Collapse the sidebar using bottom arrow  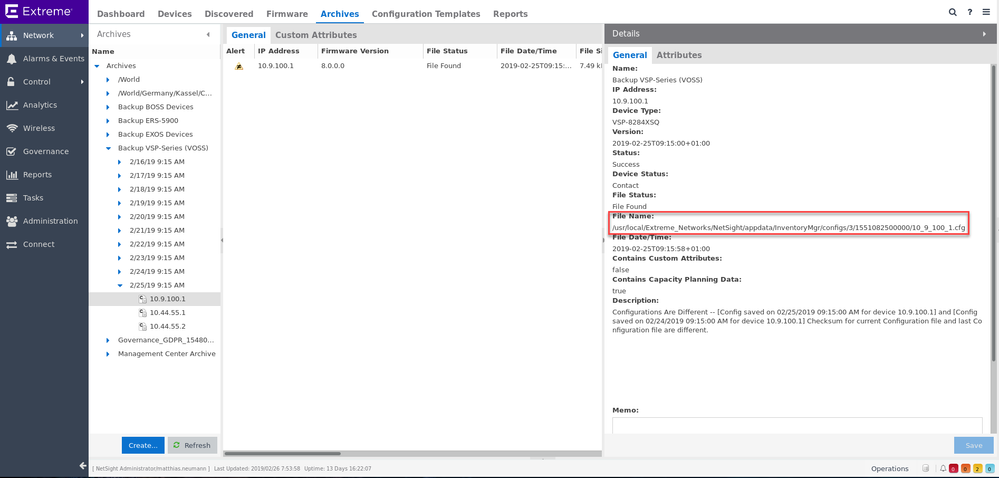(83, 466)
